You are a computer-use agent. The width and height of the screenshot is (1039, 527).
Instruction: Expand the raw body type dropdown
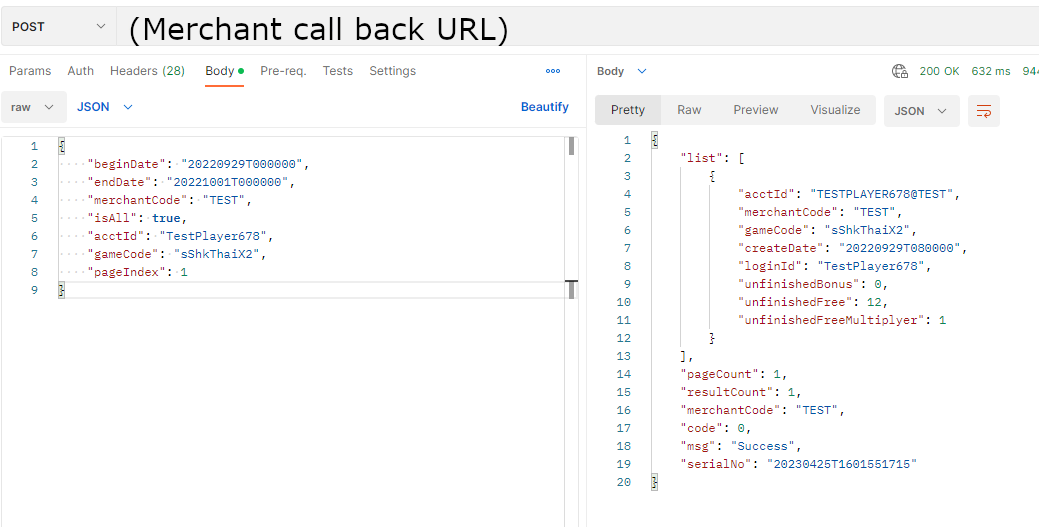pyautogui.click(x=33, y=107)
